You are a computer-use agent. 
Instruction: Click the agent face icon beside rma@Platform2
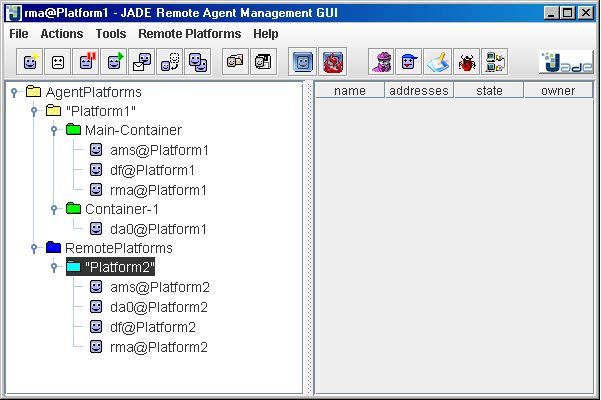point(96,347)
